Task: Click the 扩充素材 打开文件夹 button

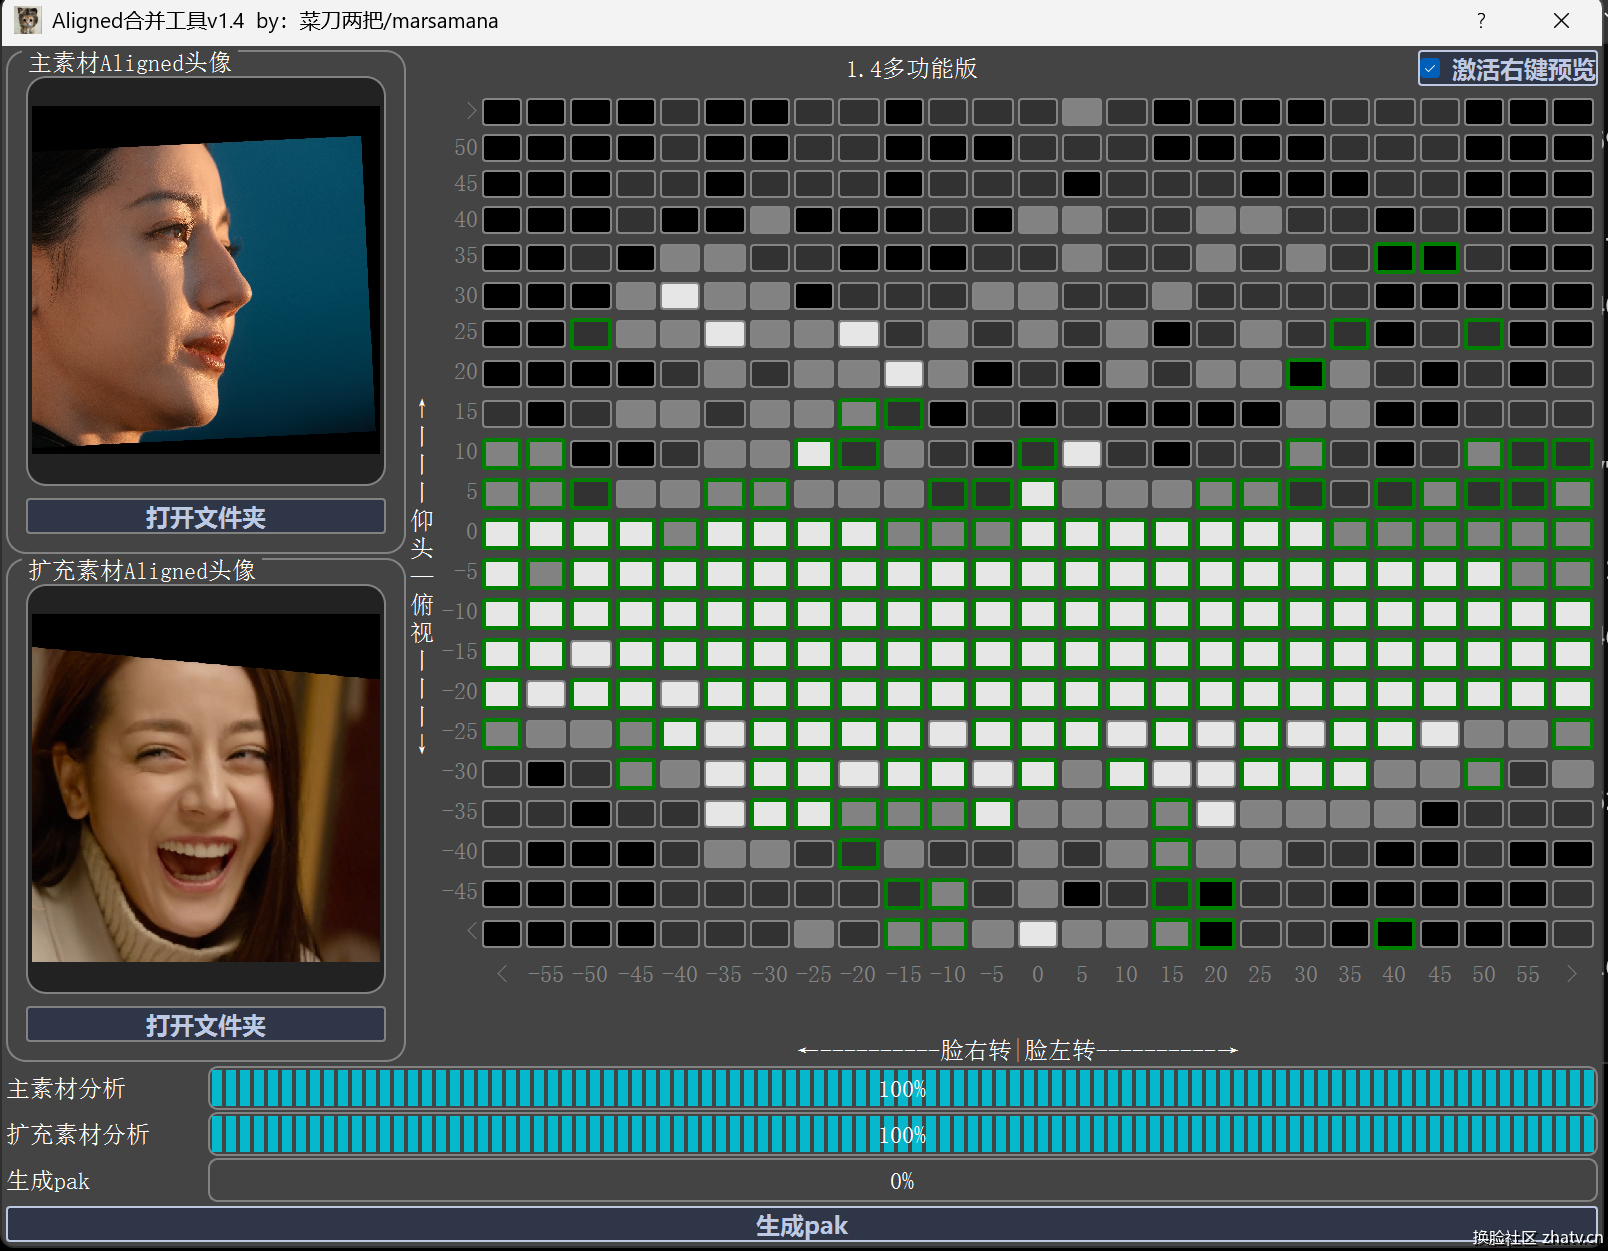Action: (206, 1025)
